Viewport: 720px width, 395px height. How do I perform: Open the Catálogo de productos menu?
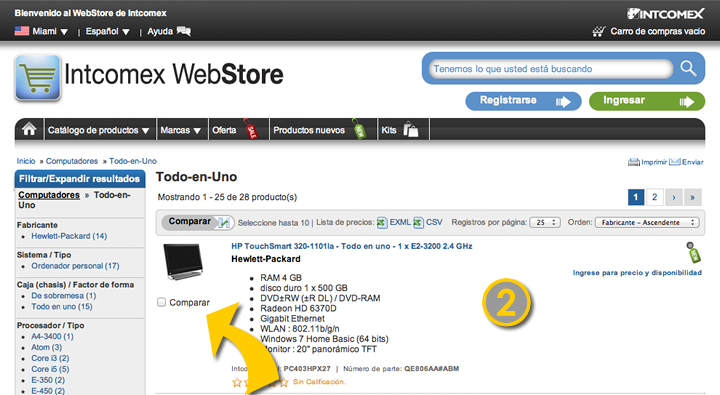pos(98,130)
